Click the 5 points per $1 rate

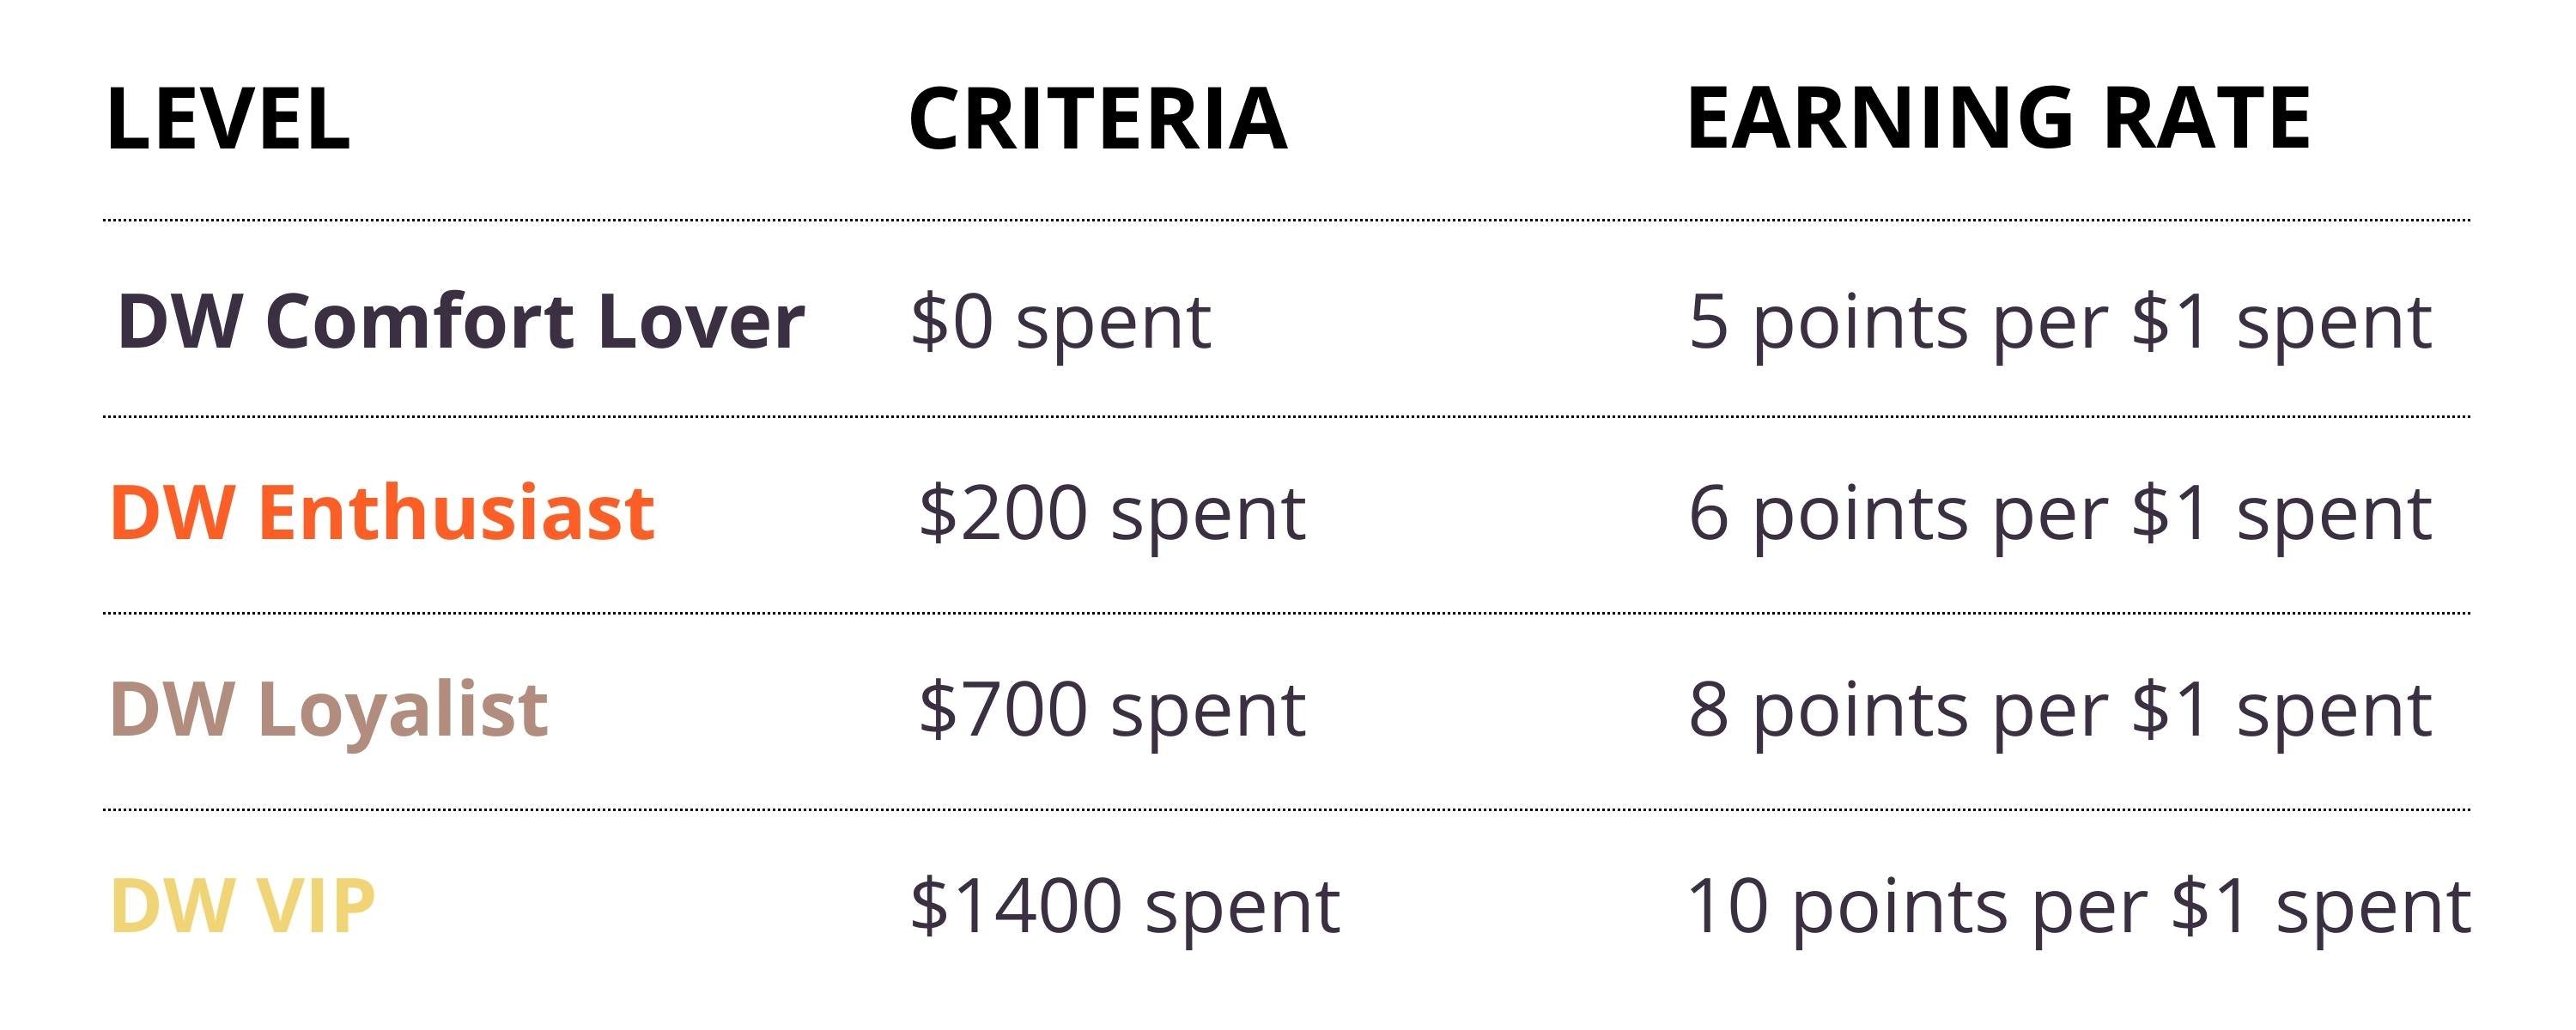[2060, 324]
